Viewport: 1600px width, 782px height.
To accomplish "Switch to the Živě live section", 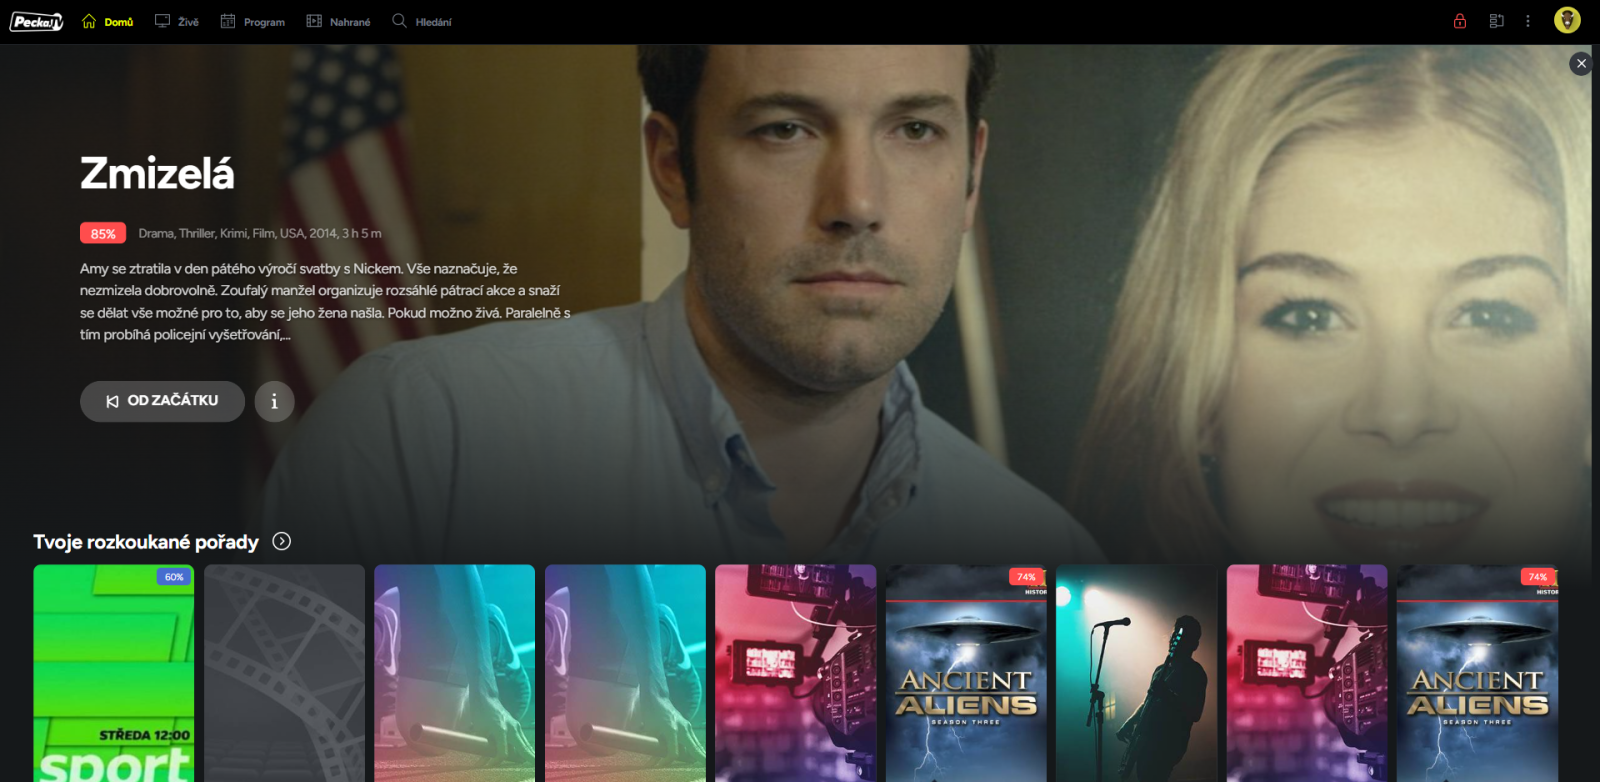I will coord(177,22).
